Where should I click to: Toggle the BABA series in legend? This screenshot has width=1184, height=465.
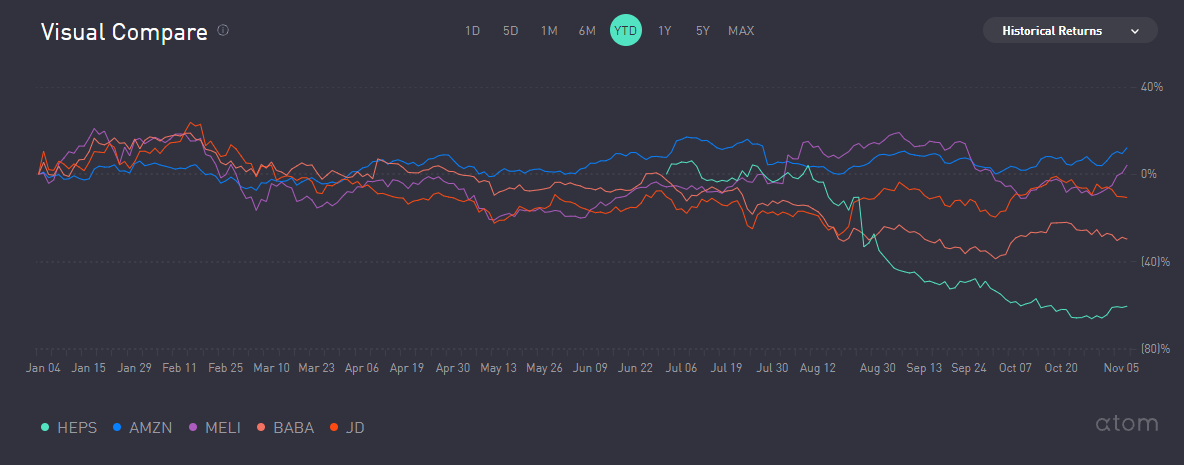[286, 427]
